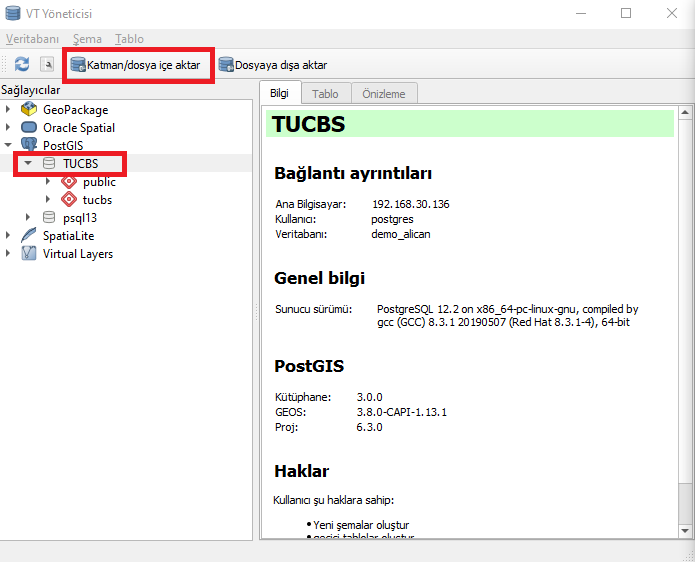Viewport: 695px width, 562px height.
Task: Select the GeoPackage tree item
Action: 75,109
